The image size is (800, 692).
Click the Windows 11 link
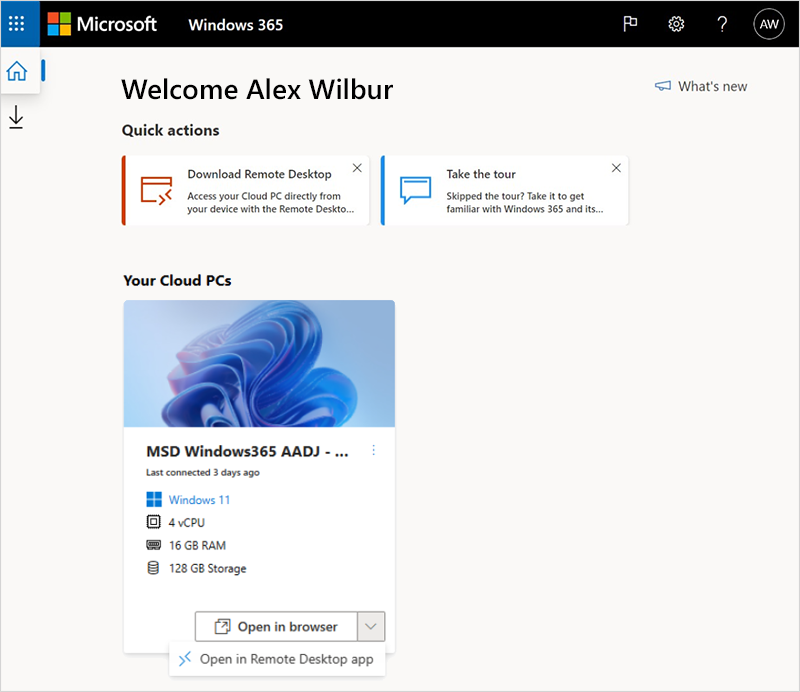coord(199,499)
